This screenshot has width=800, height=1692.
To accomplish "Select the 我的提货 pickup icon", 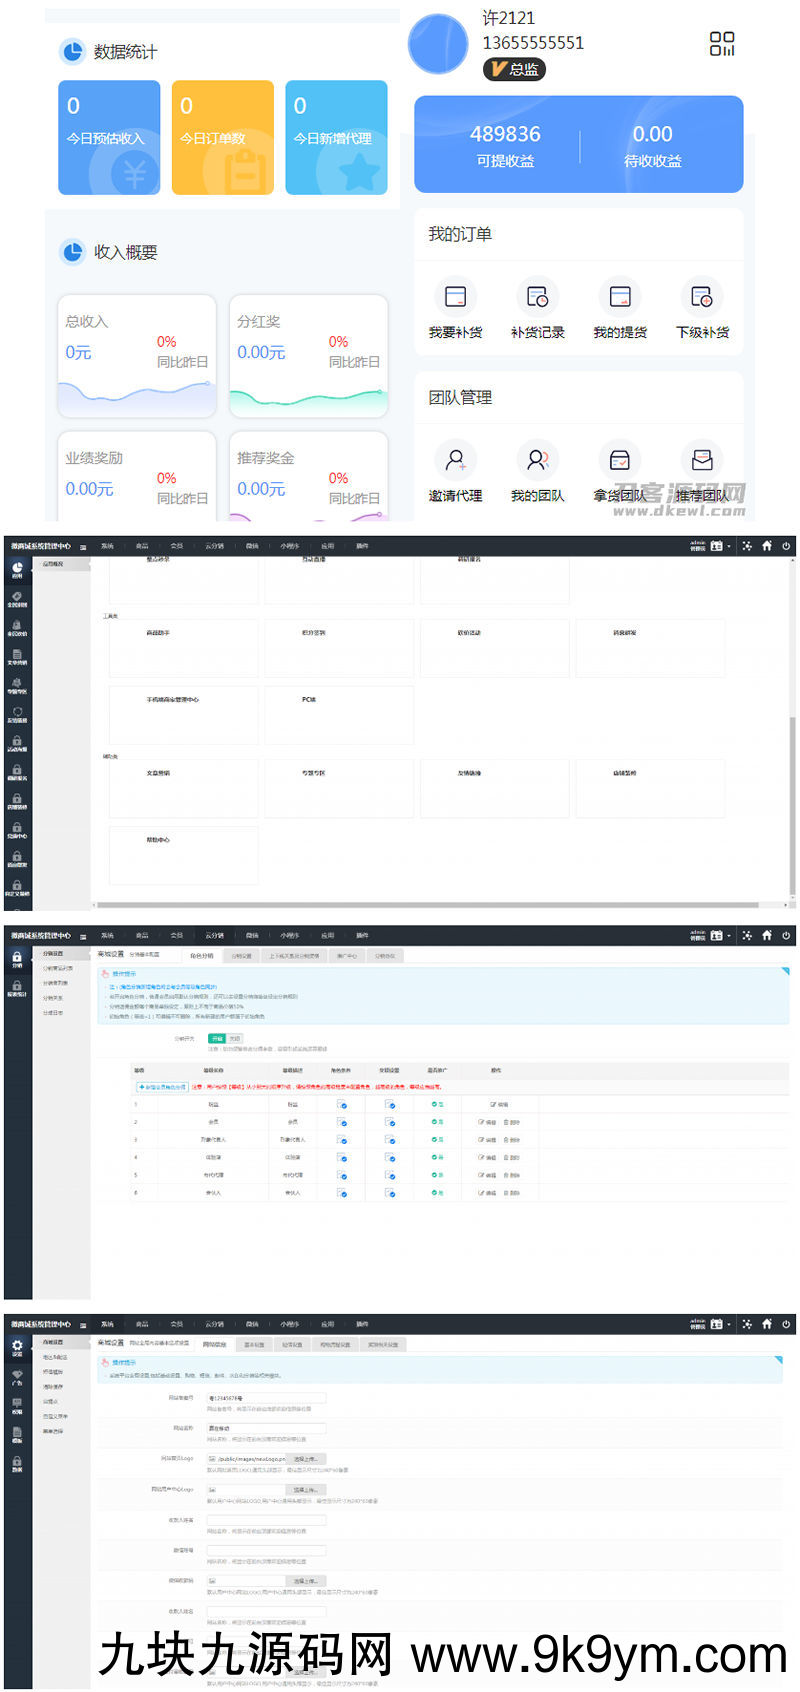I will tap(620, 297).
